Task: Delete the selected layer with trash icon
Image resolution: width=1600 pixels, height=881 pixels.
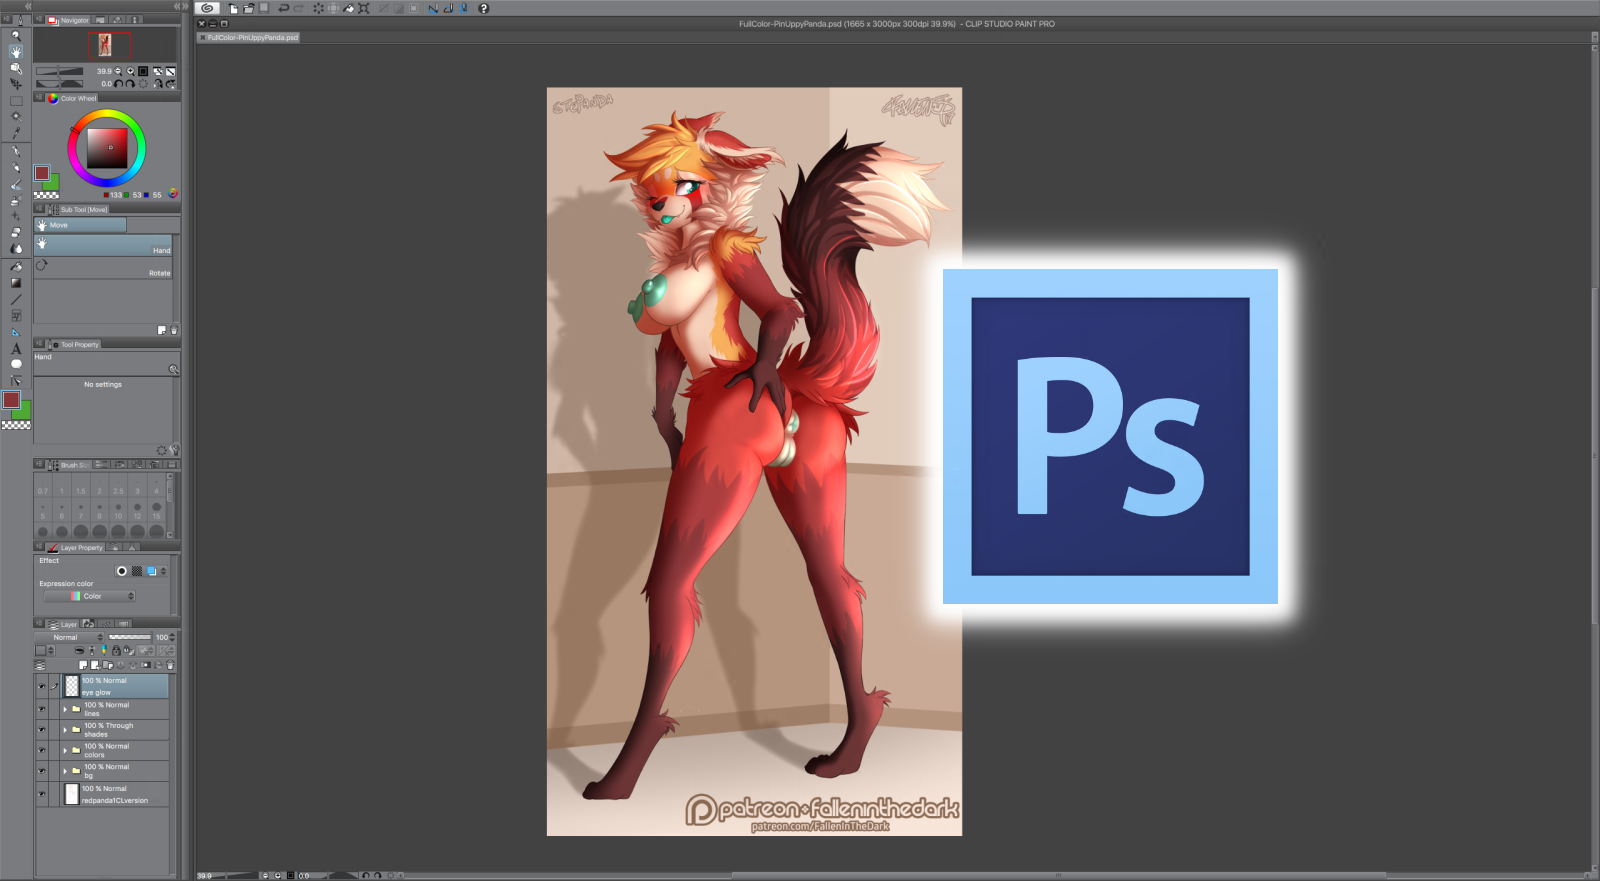Action: pyautogui.click(x=170, y=665)
